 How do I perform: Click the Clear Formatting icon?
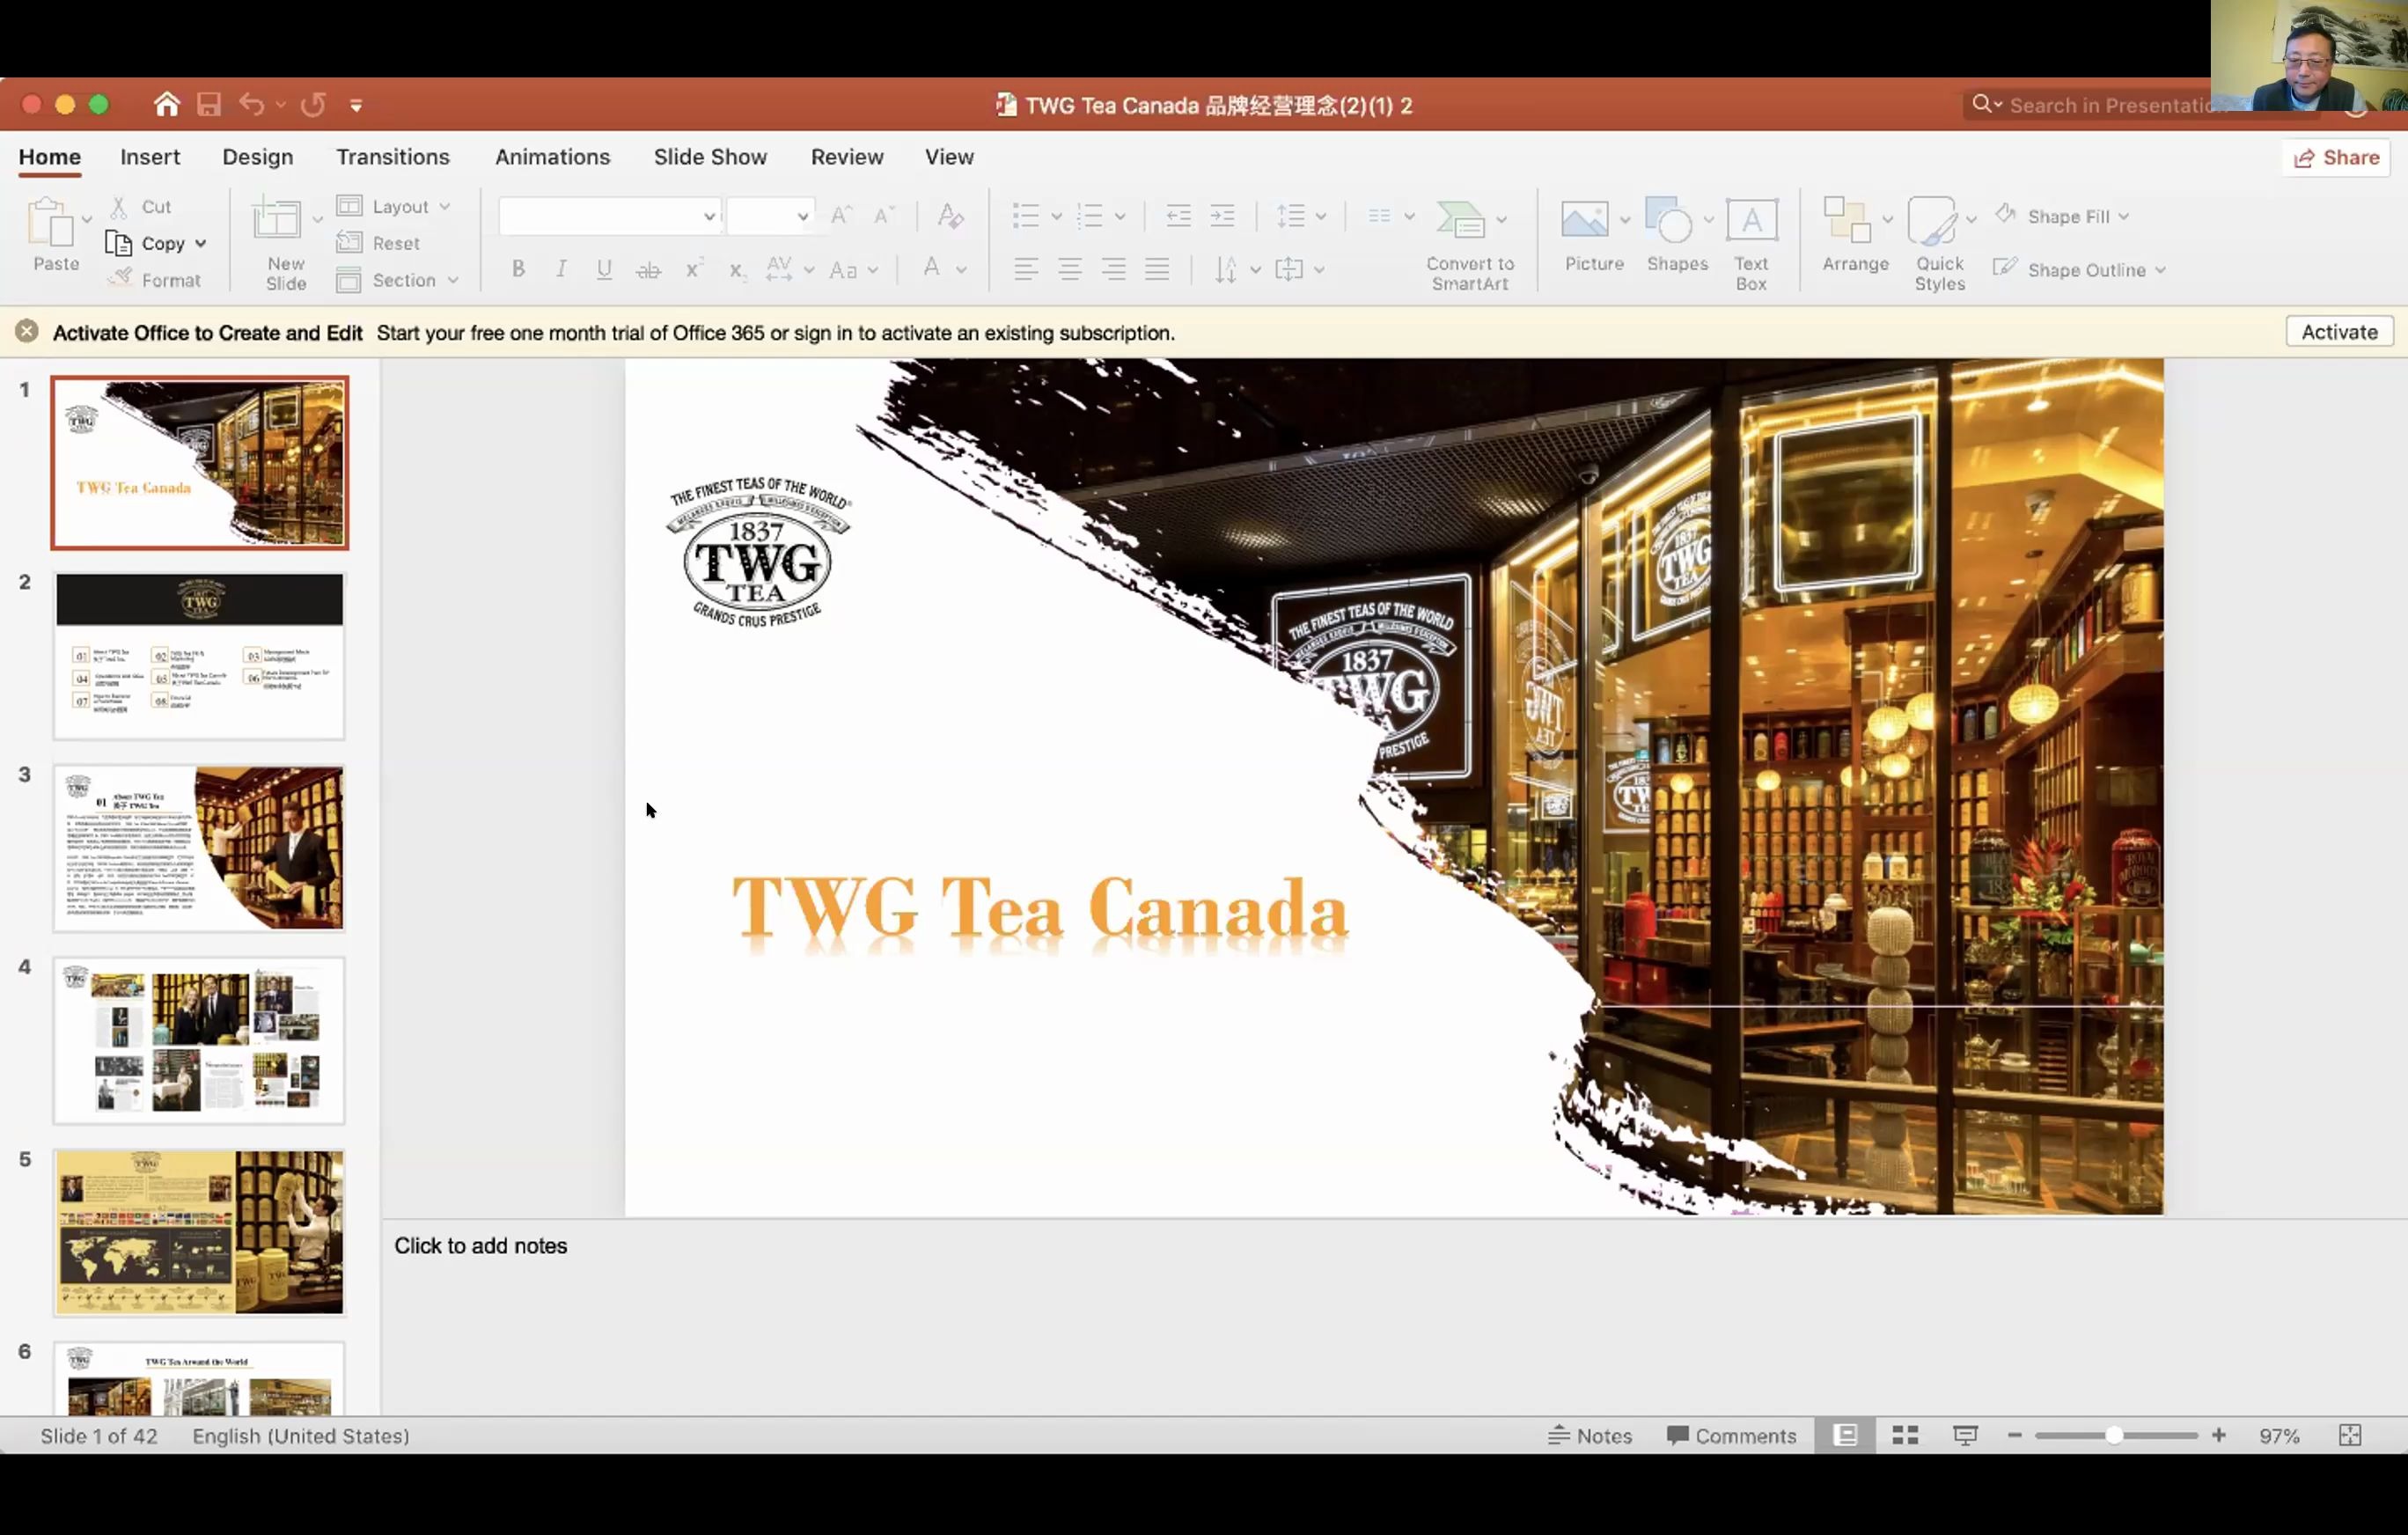(949, 216)
